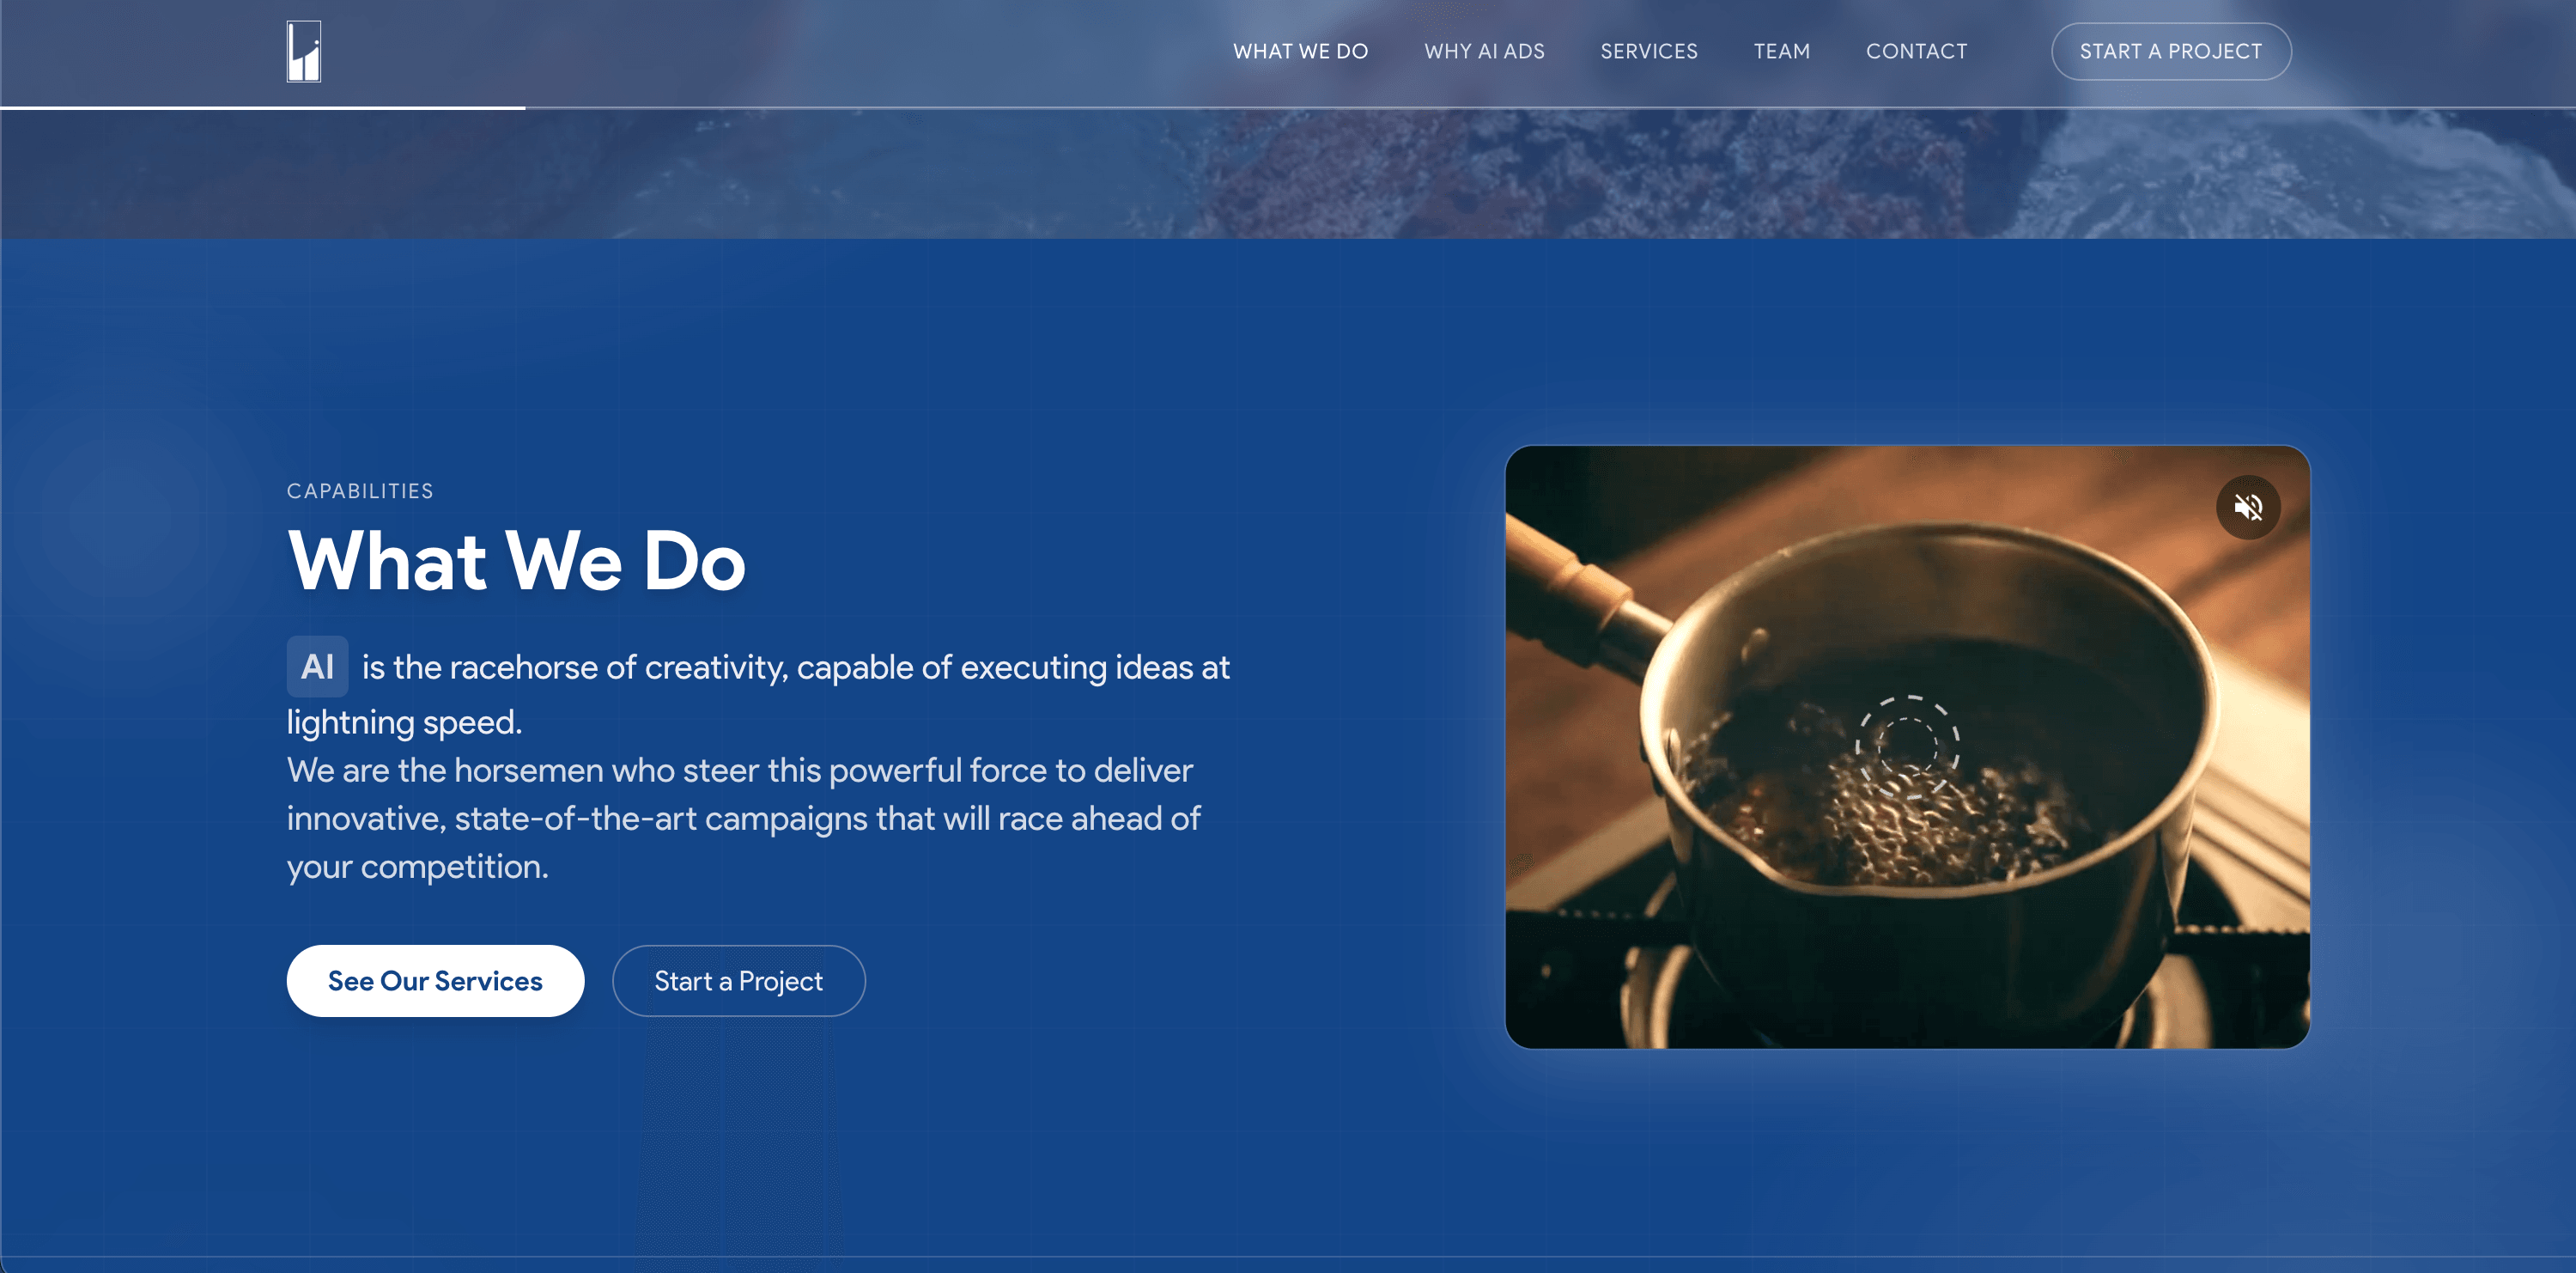The height and width of the screenshot is (1273, 2576).
Task: Click the Capabilities label
Action: 360,491
